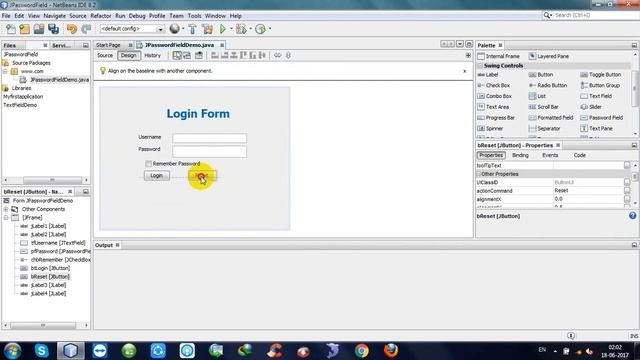Switch to the History view tab
The height and width of the screenshot is (360, 640).
[x=152, y=56]
